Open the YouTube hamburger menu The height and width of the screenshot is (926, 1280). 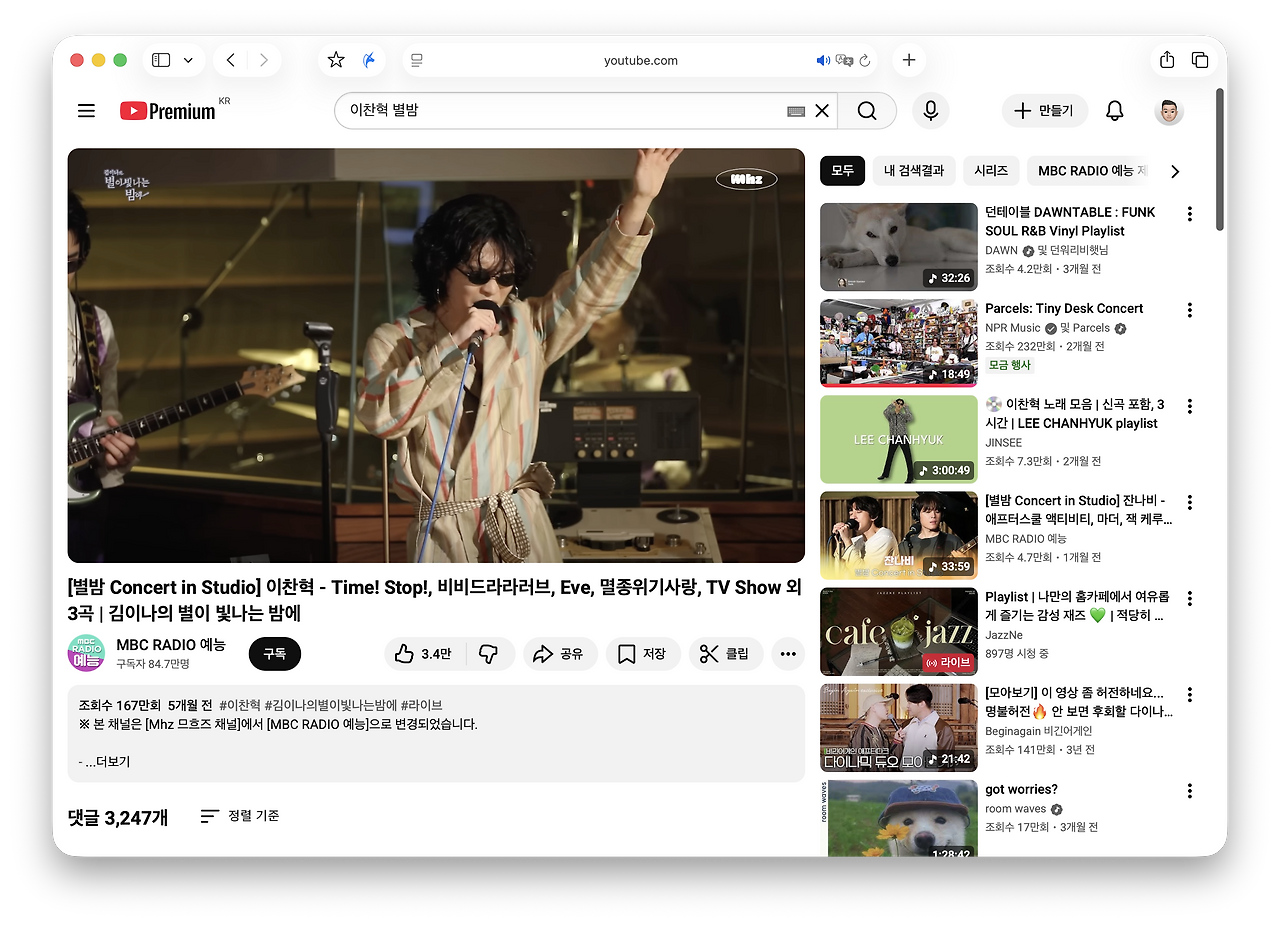tap(86, 110)
